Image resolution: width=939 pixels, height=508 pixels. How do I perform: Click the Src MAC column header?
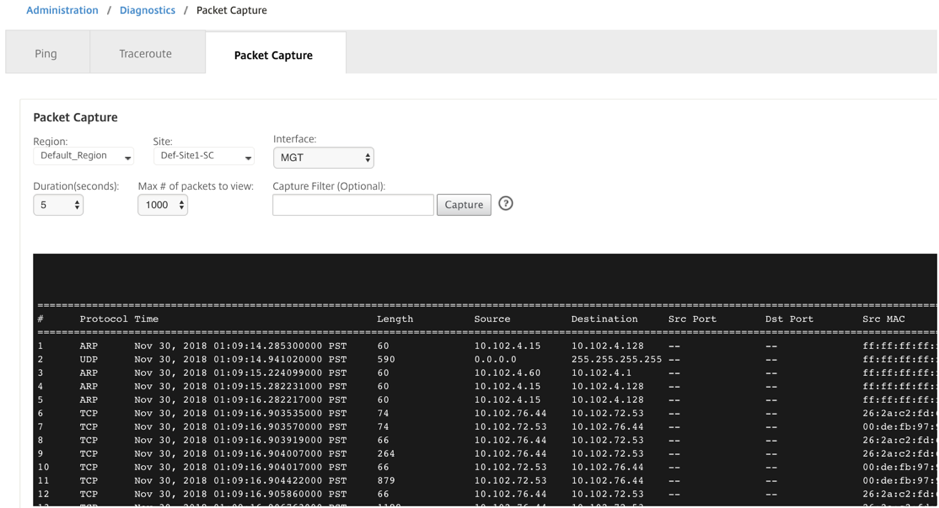coord(883,319)
